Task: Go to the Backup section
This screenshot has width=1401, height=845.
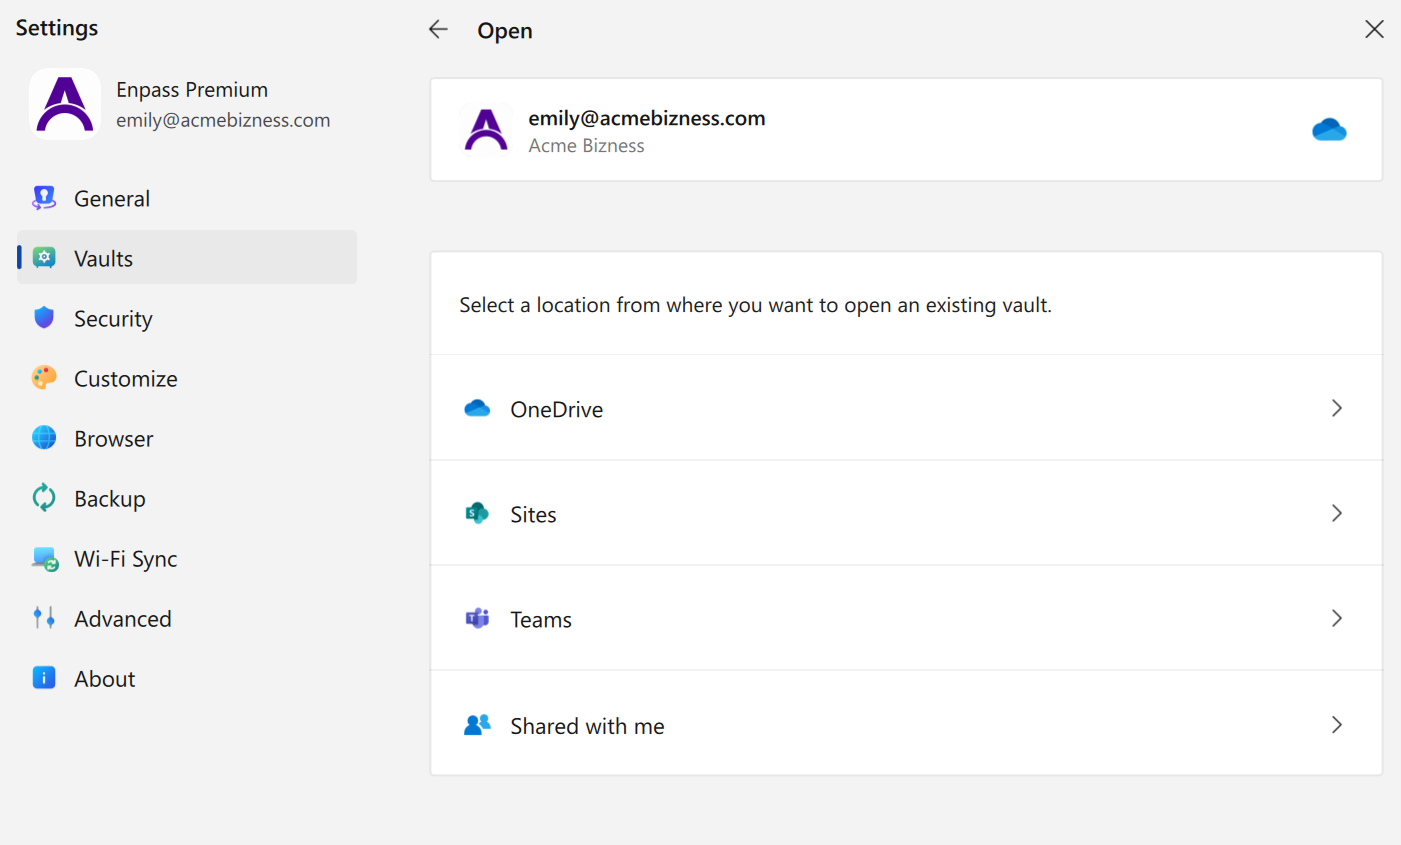Action: pos(187,498)
